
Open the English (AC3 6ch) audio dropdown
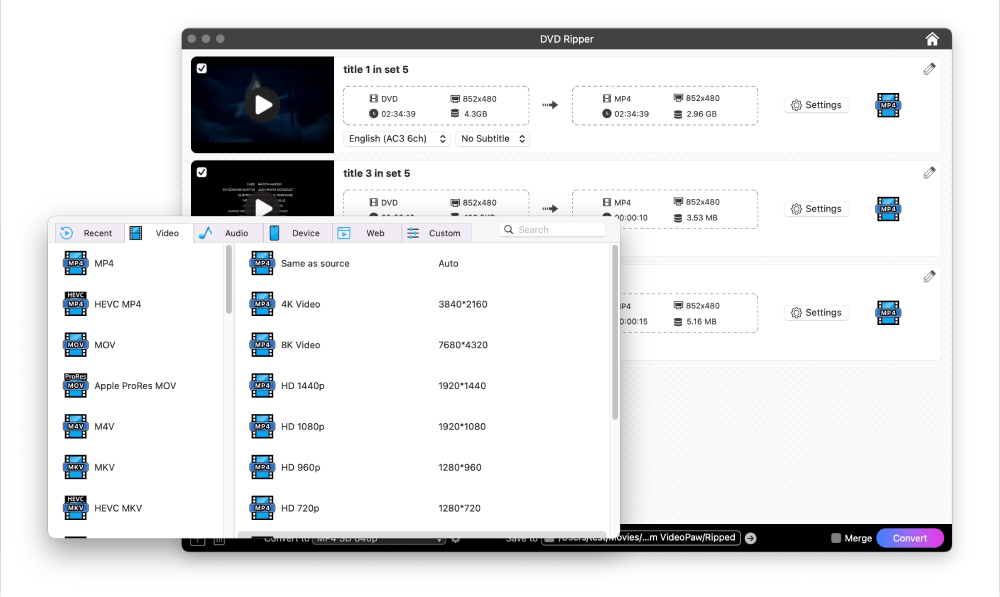[397, 139]
